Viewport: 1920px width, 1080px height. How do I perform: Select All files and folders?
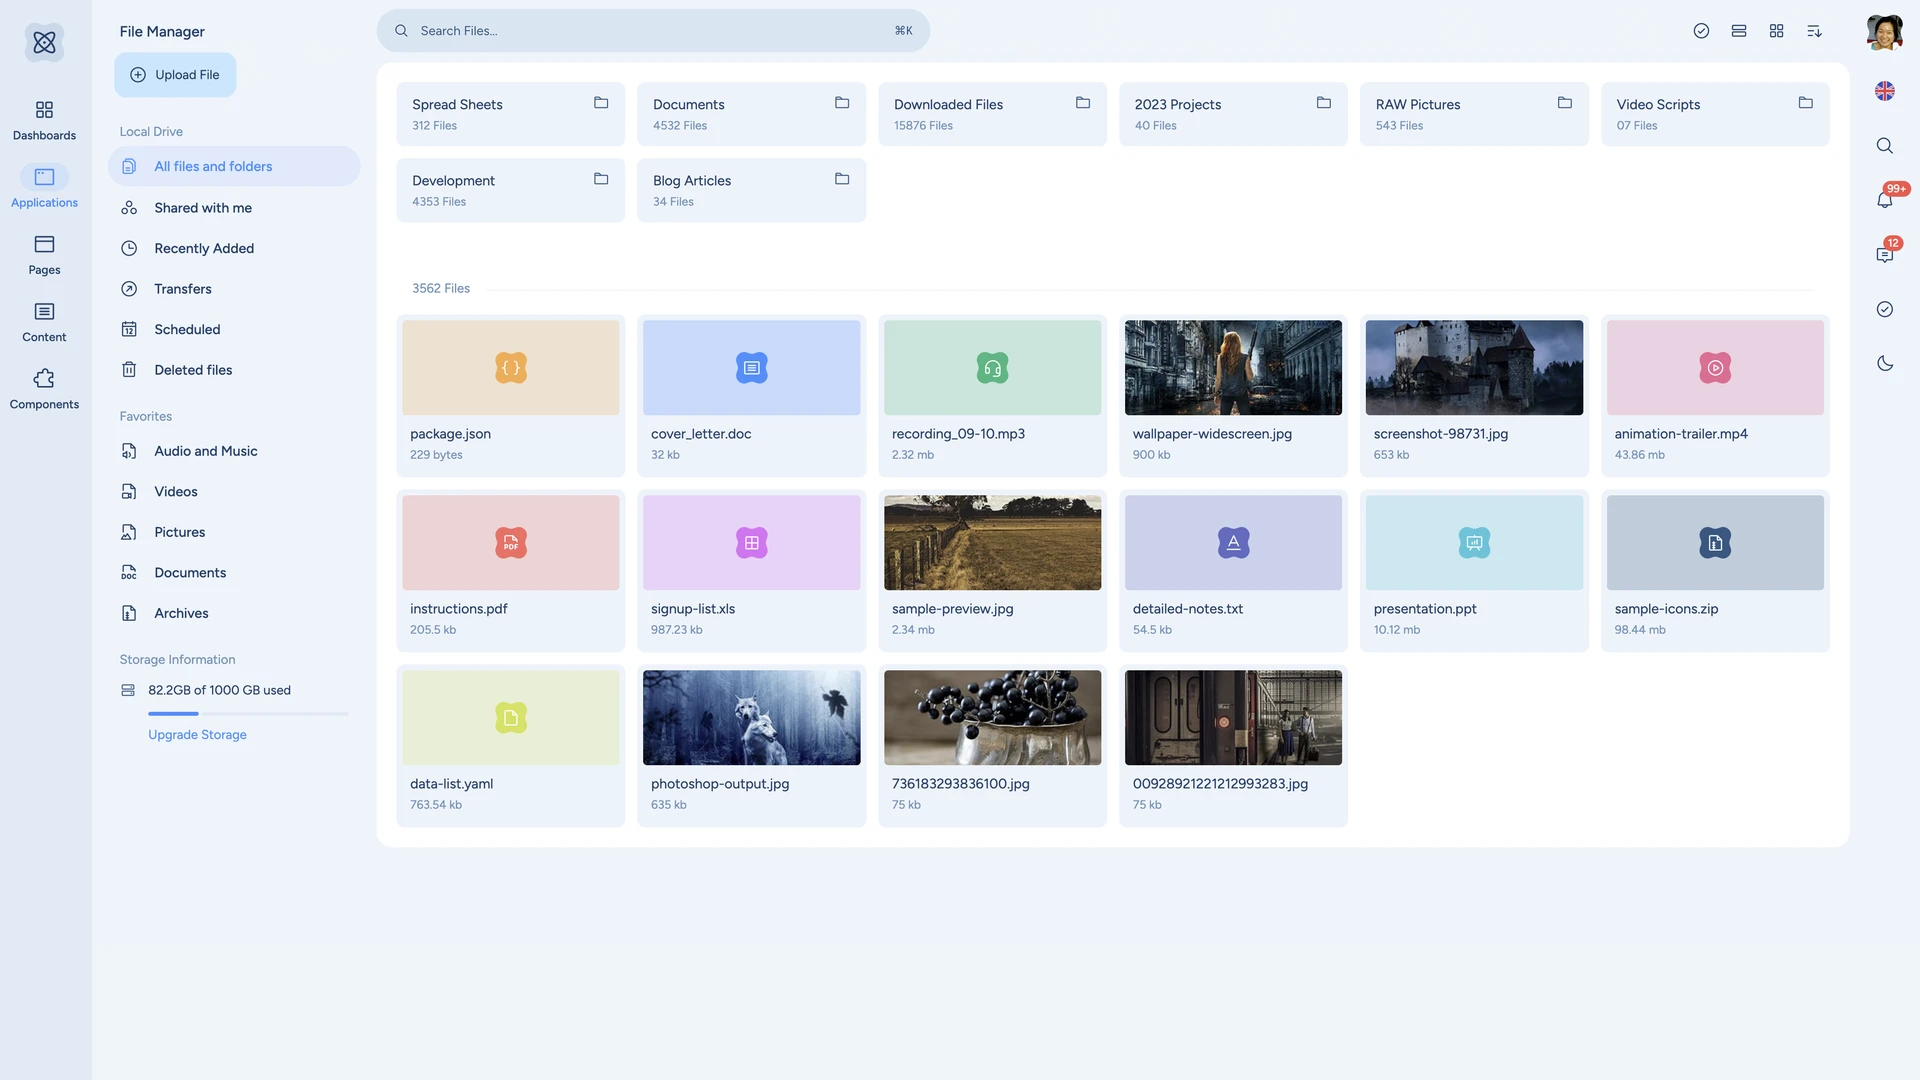point(234,166)
